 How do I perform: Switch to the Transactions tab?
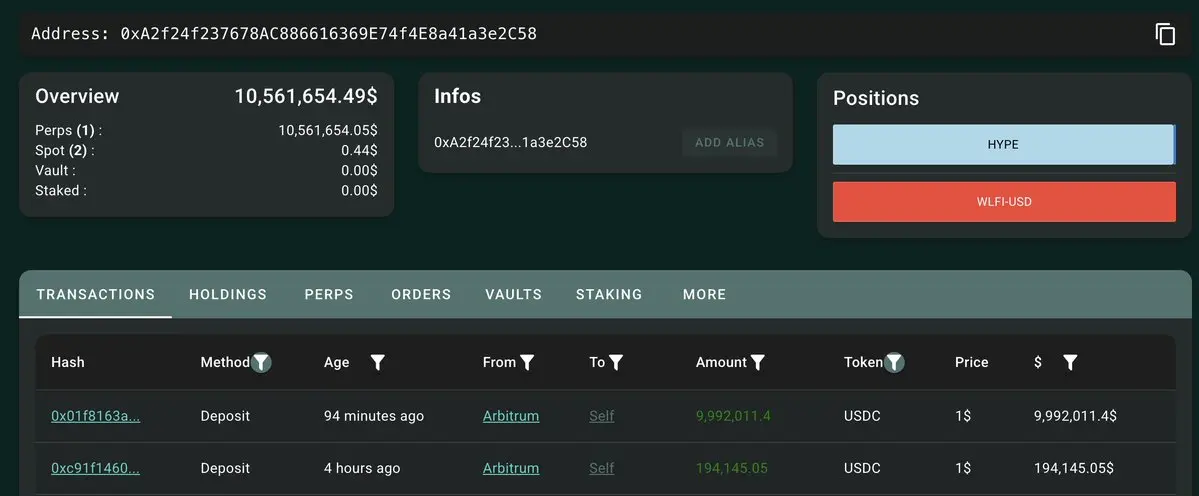click(96, 294)
